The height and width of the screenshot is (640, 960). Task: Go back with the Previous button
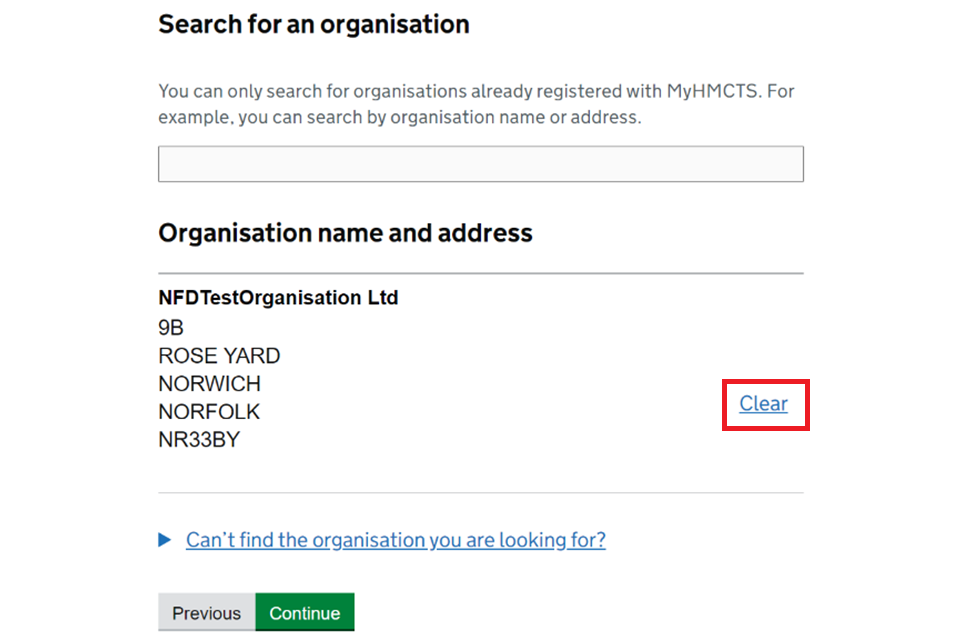[206, 613]
